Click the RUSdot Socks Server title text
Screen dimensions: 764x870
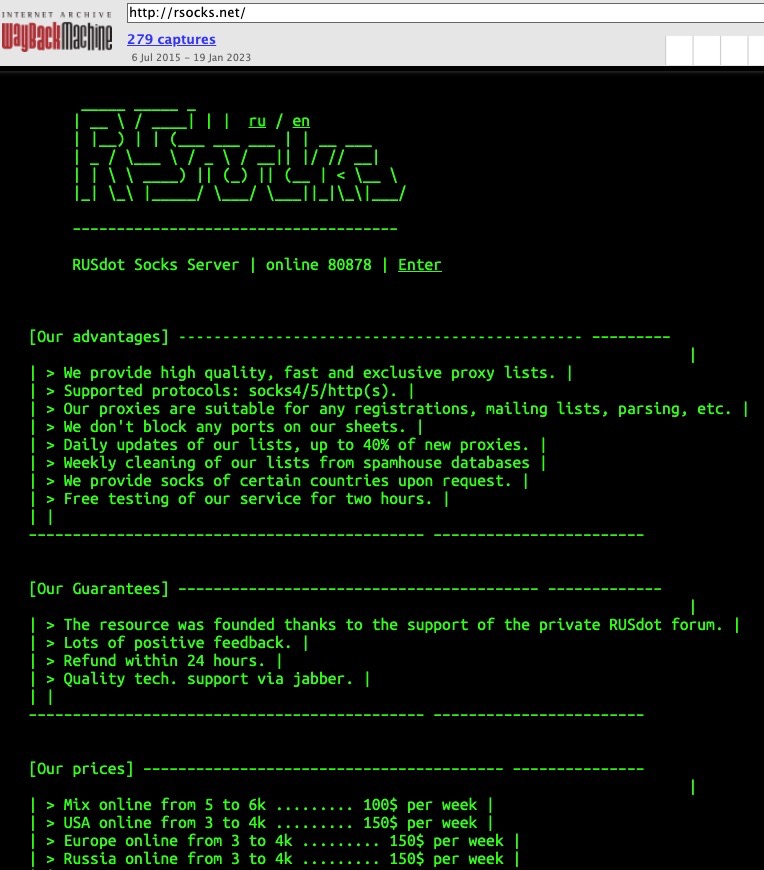pyautogui.click(x=155, y=265)
